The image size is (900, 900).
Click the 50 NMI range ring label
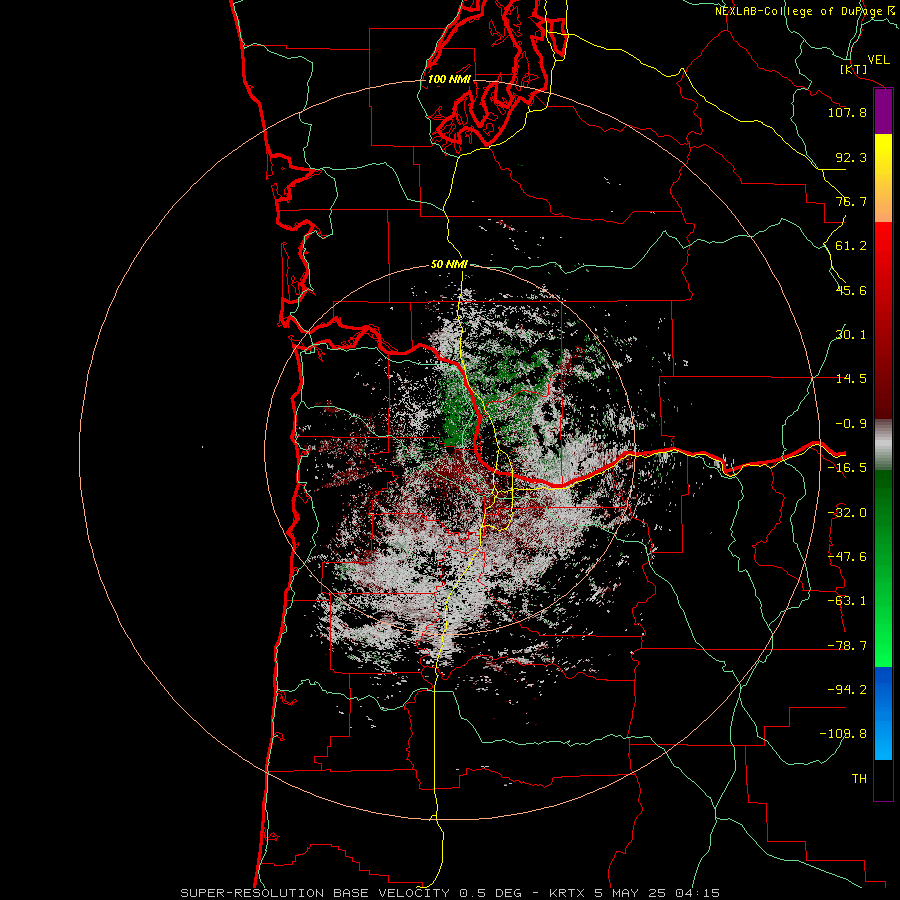point(449,264)
